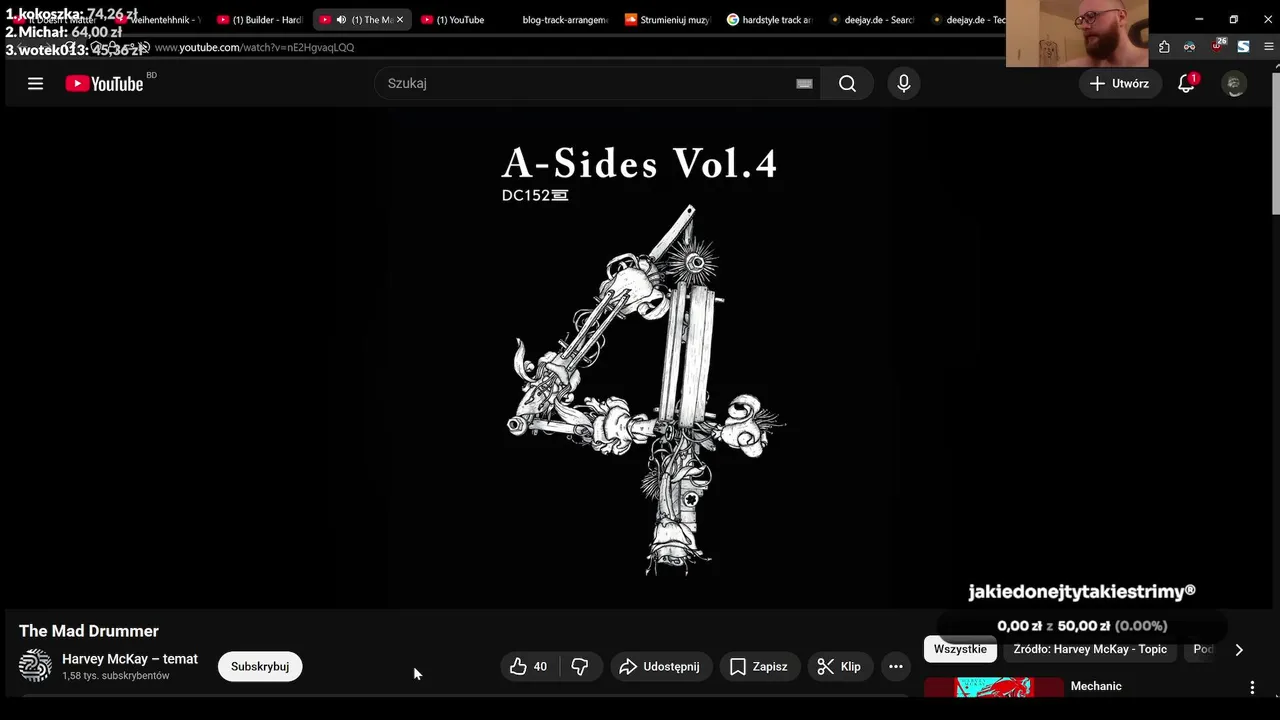The image size is (1280, 720).
Task: Open the Mechanic suggested video title
Action: (x=1096, y=686)
